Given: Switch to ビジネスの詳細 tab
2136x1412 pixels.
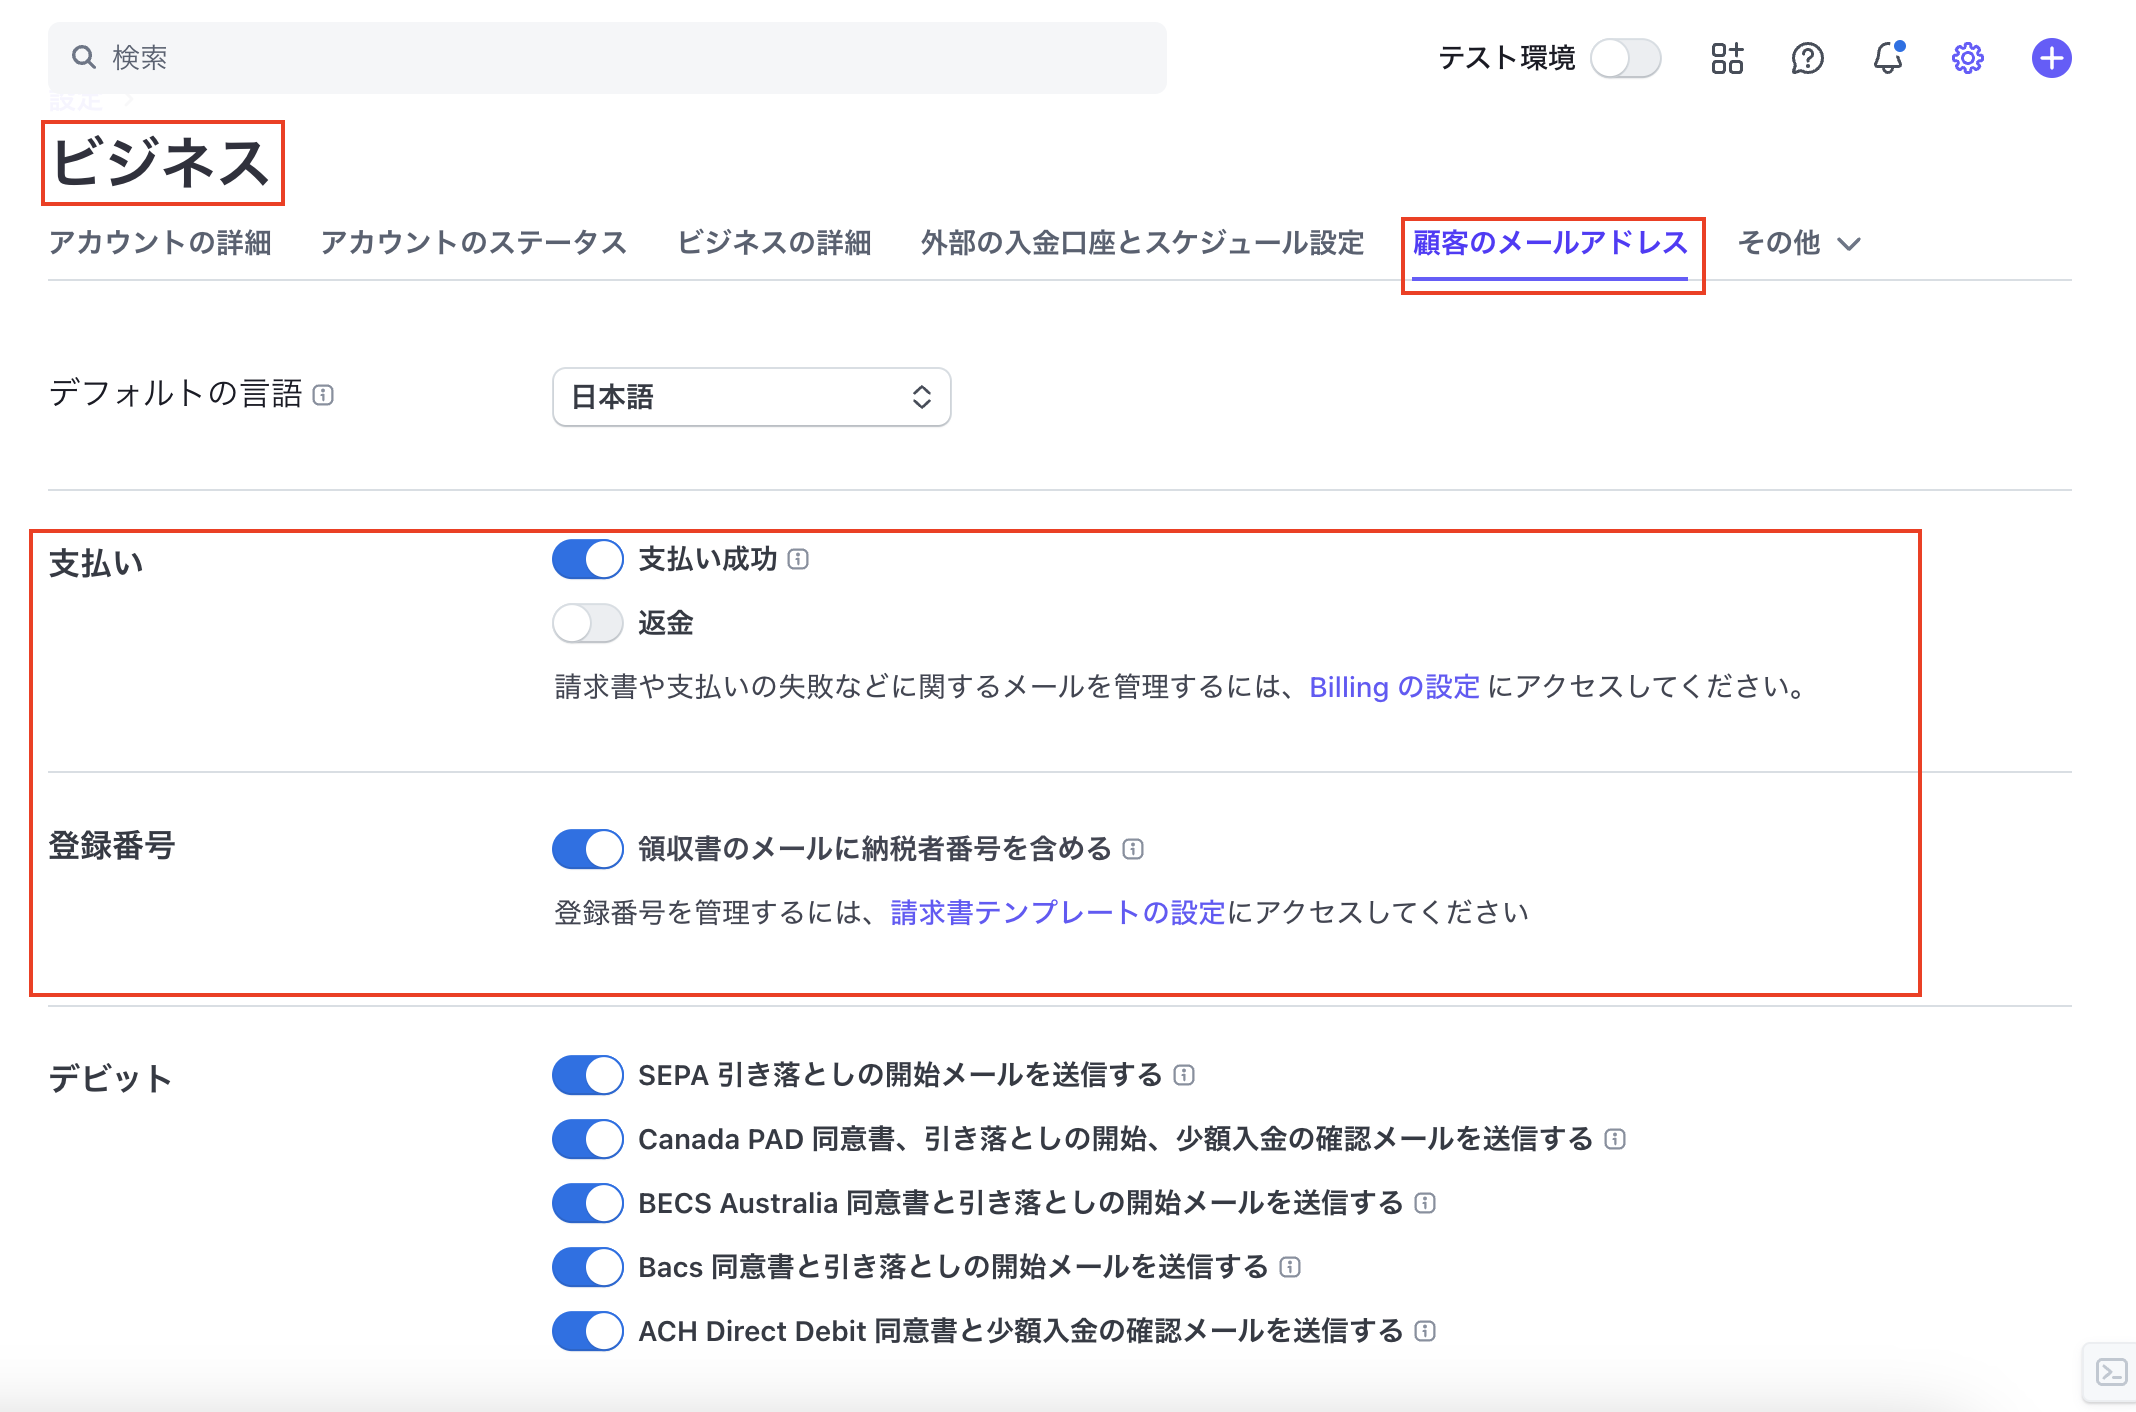Looking at the screenshot, I should tap(774, 243).
